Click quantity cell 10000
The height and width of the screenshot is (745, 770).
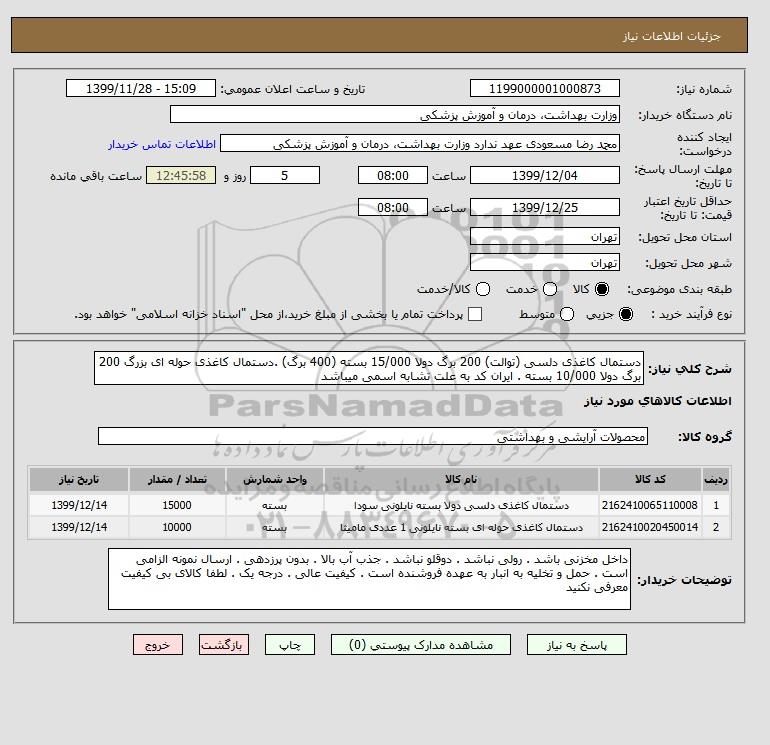point(177,527)
